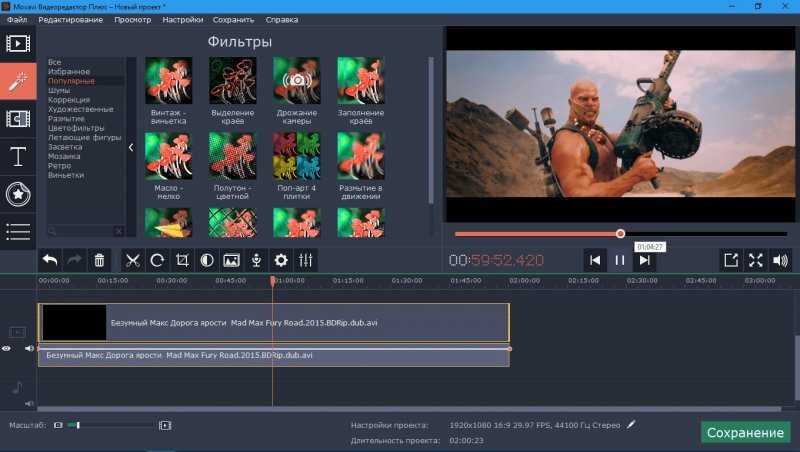
Task: Open preview volume control
Action: point(781,260)
